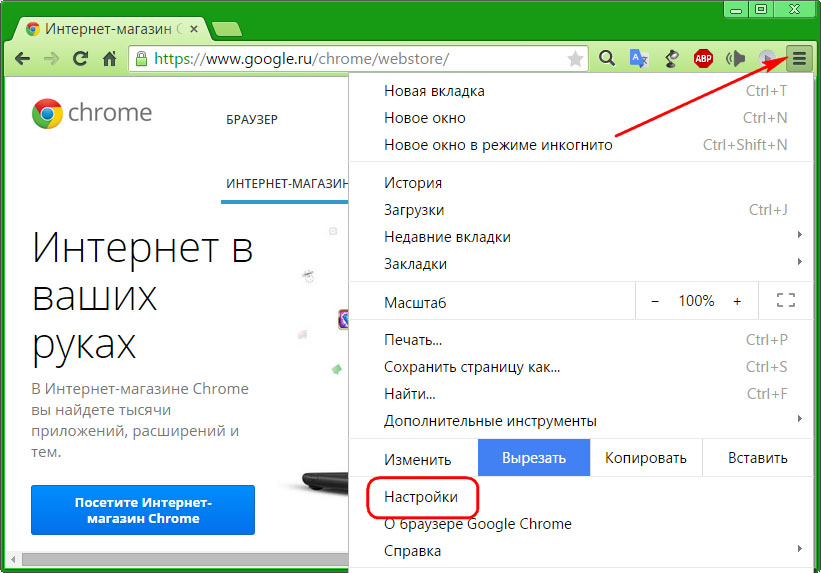
Task: Click Посетите Интернет-магазин Chrome button
Action: (x=143, y=510)
